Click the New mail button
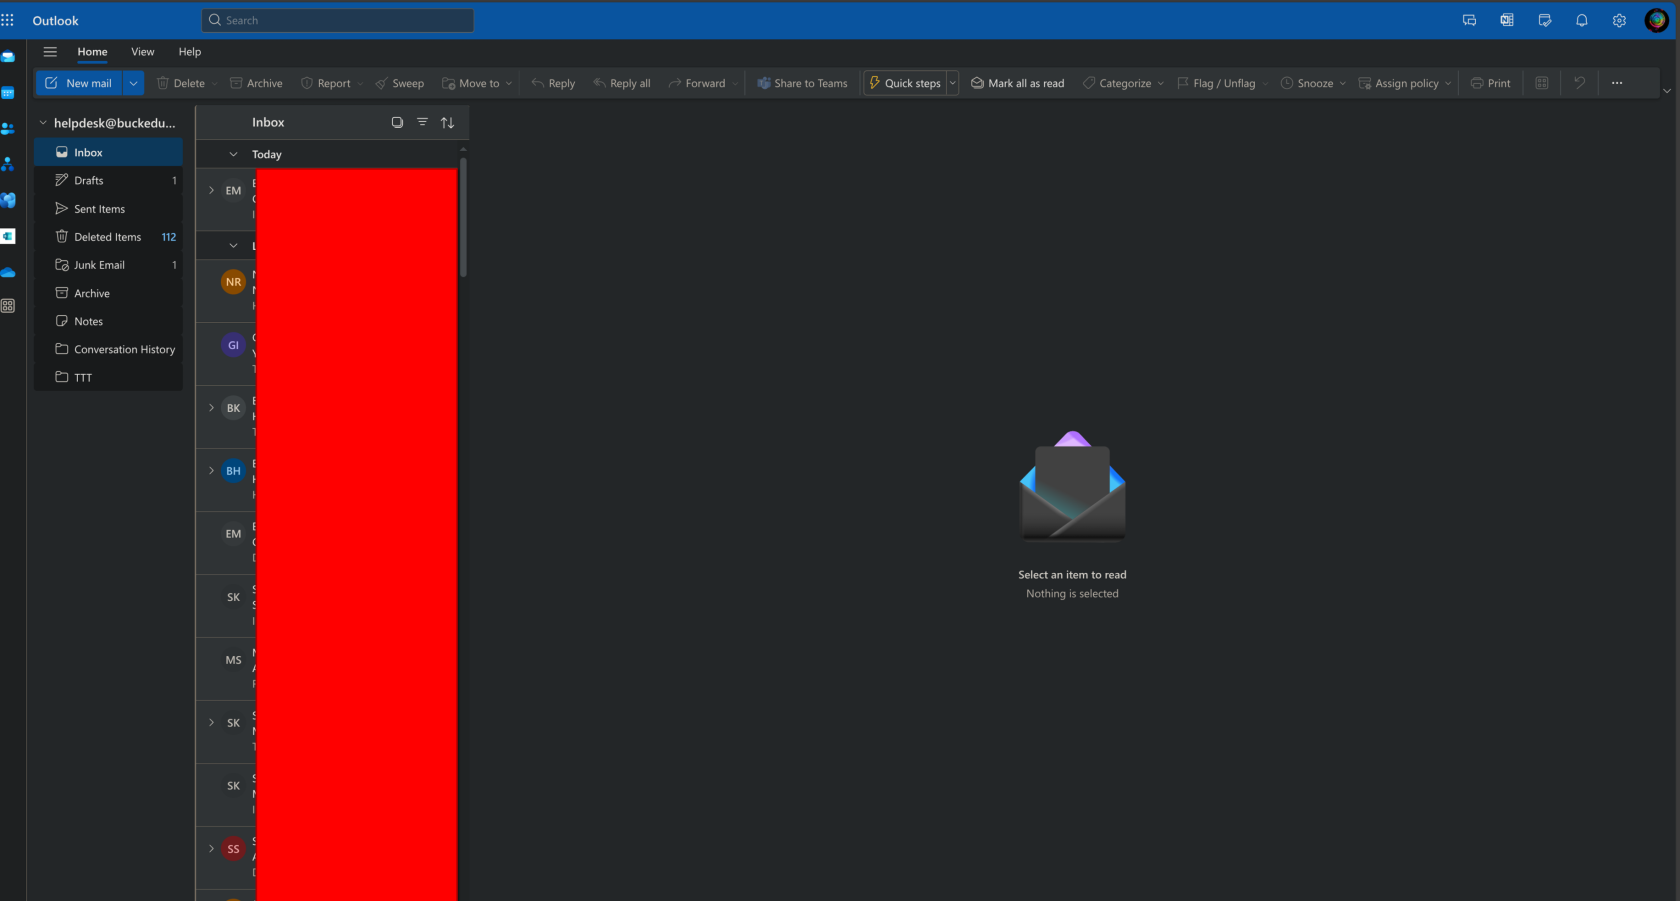Image resolution: width=1680 pixels, height=901 pixels. (79, 83)
